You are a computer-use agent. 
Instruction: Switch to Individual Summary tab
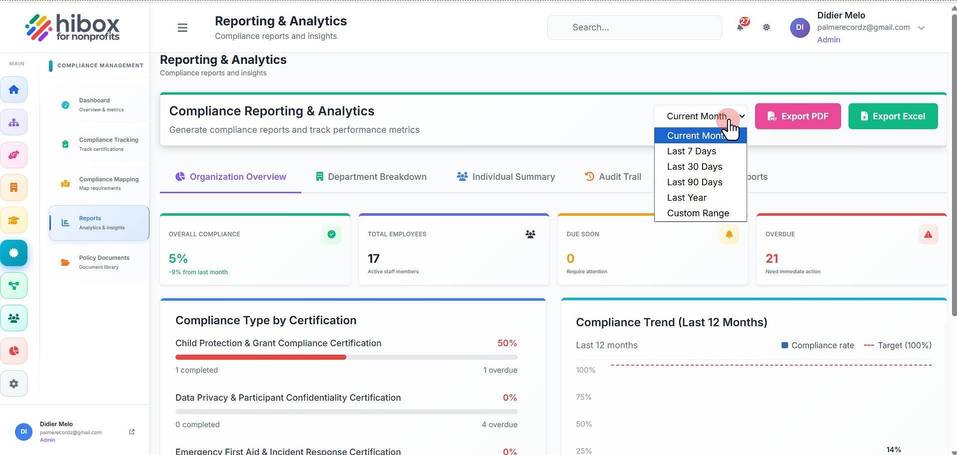(x=505, y=177)
